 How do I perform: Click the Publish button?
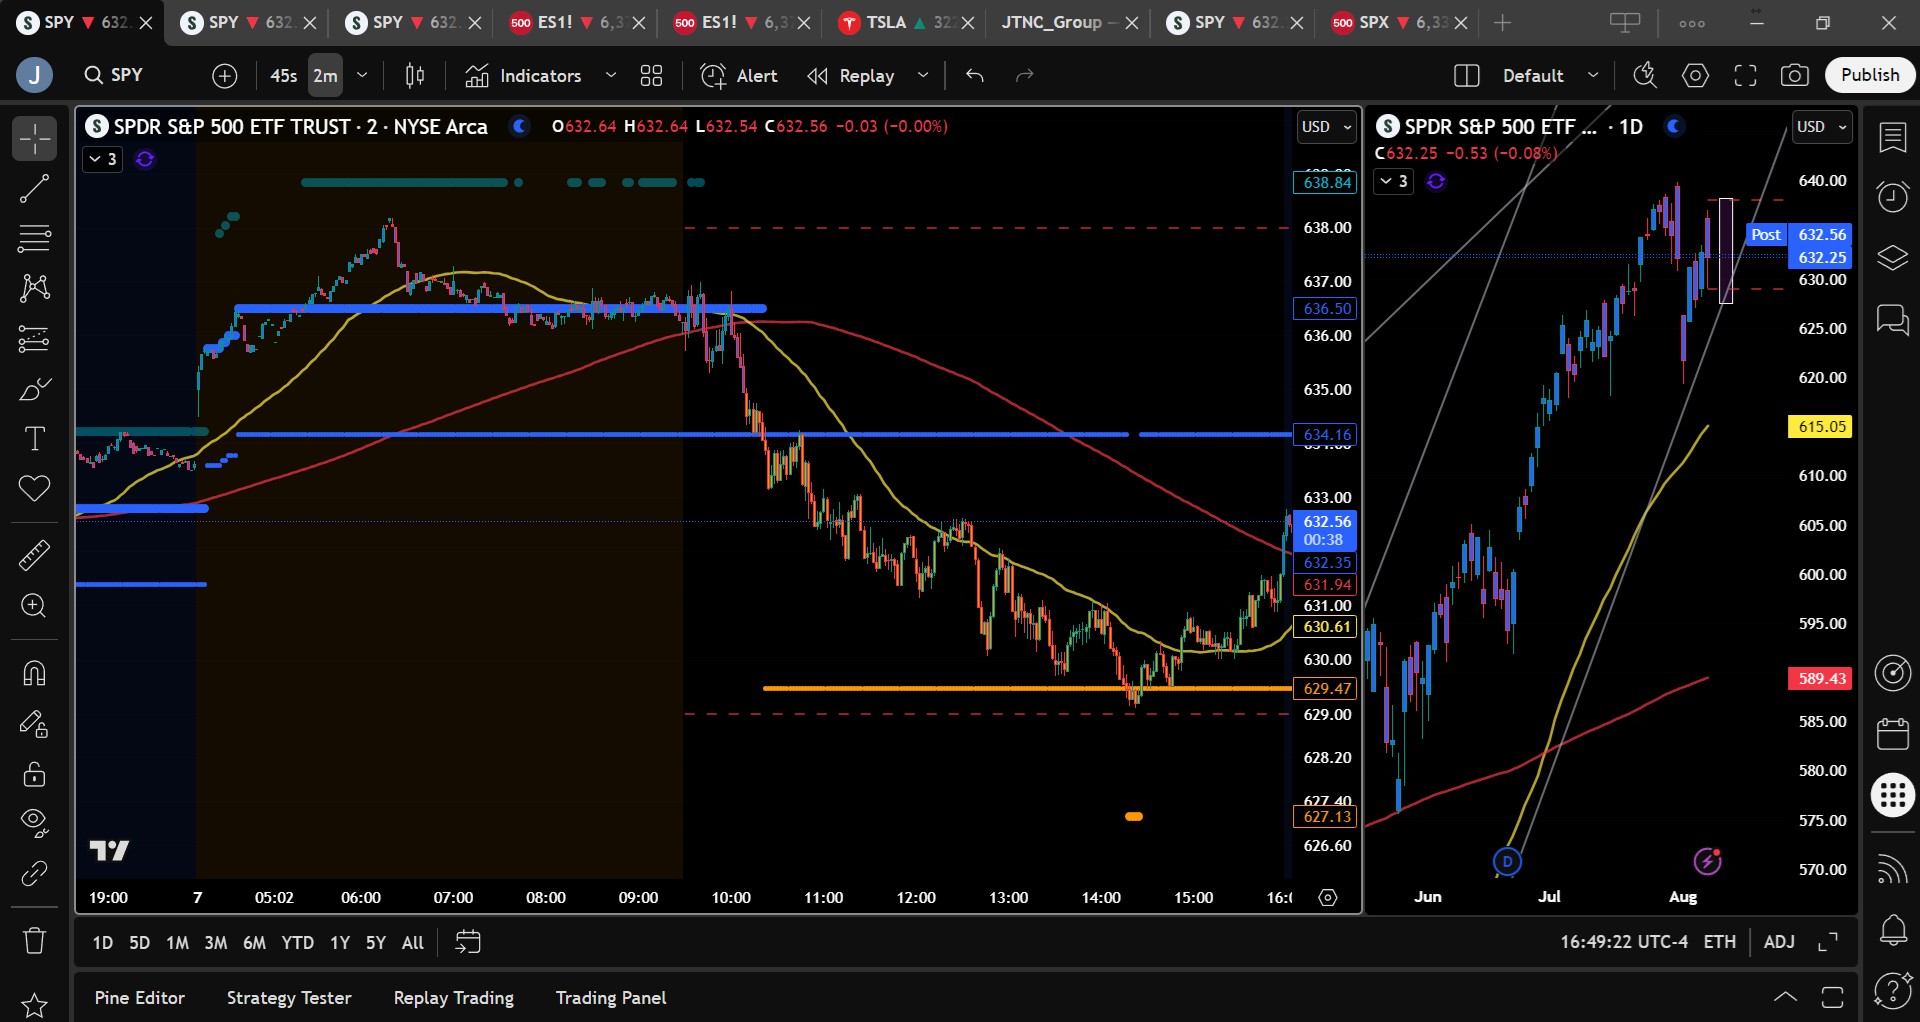(1870, 75)
